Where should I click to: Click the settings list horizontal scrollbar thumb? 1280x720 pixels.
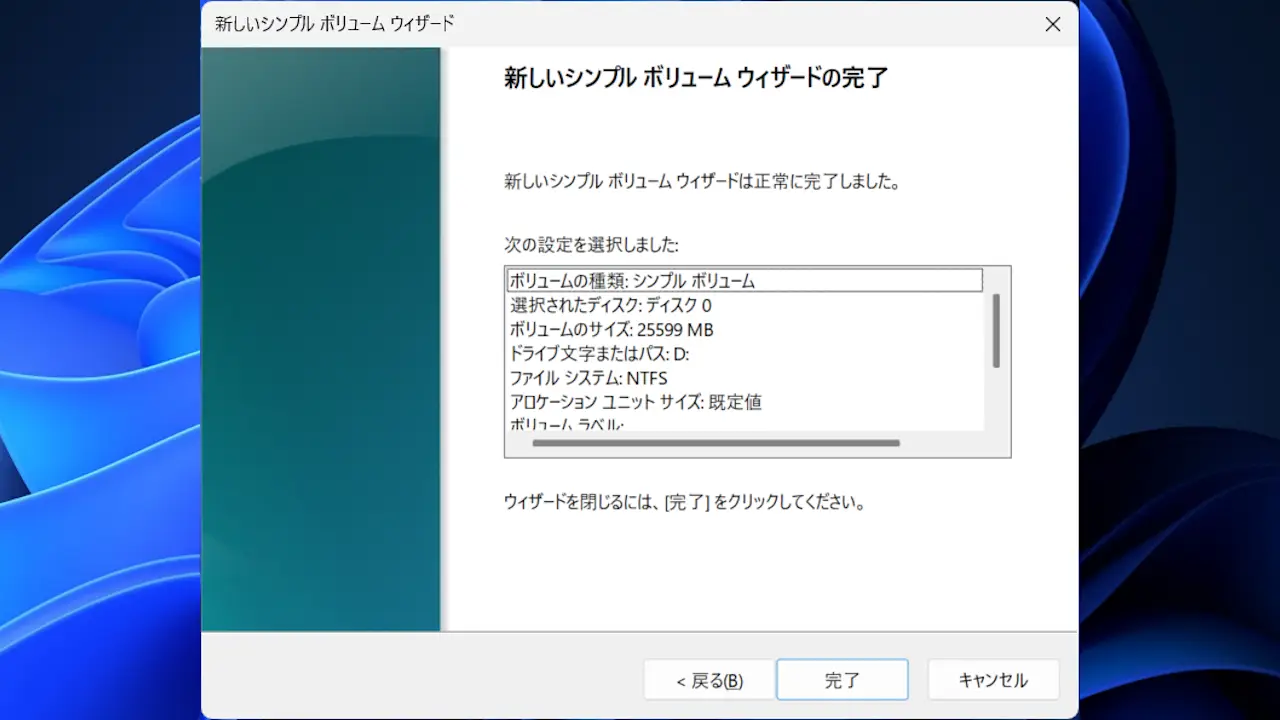(716, 443)
